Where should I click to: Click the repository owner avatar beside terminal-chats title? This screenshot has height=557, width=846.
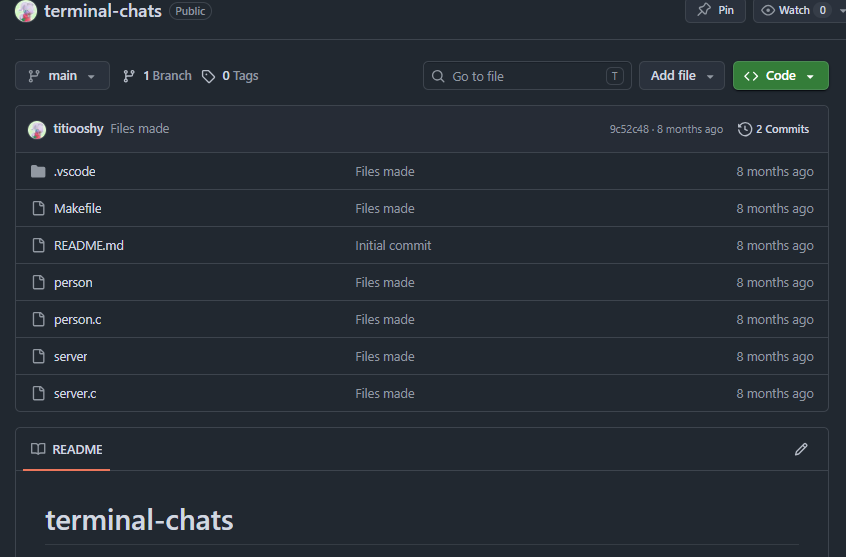click(25, 11)
